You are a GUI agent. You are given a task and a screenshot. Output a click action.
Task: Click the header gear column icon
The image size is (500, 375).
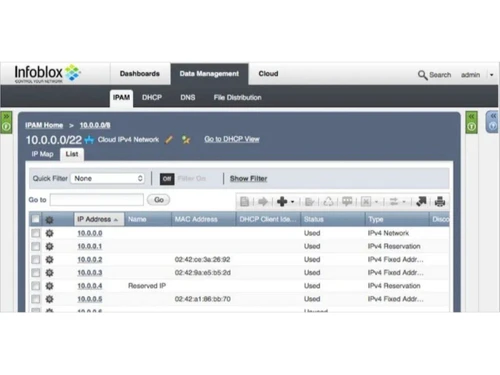point(49,220)
